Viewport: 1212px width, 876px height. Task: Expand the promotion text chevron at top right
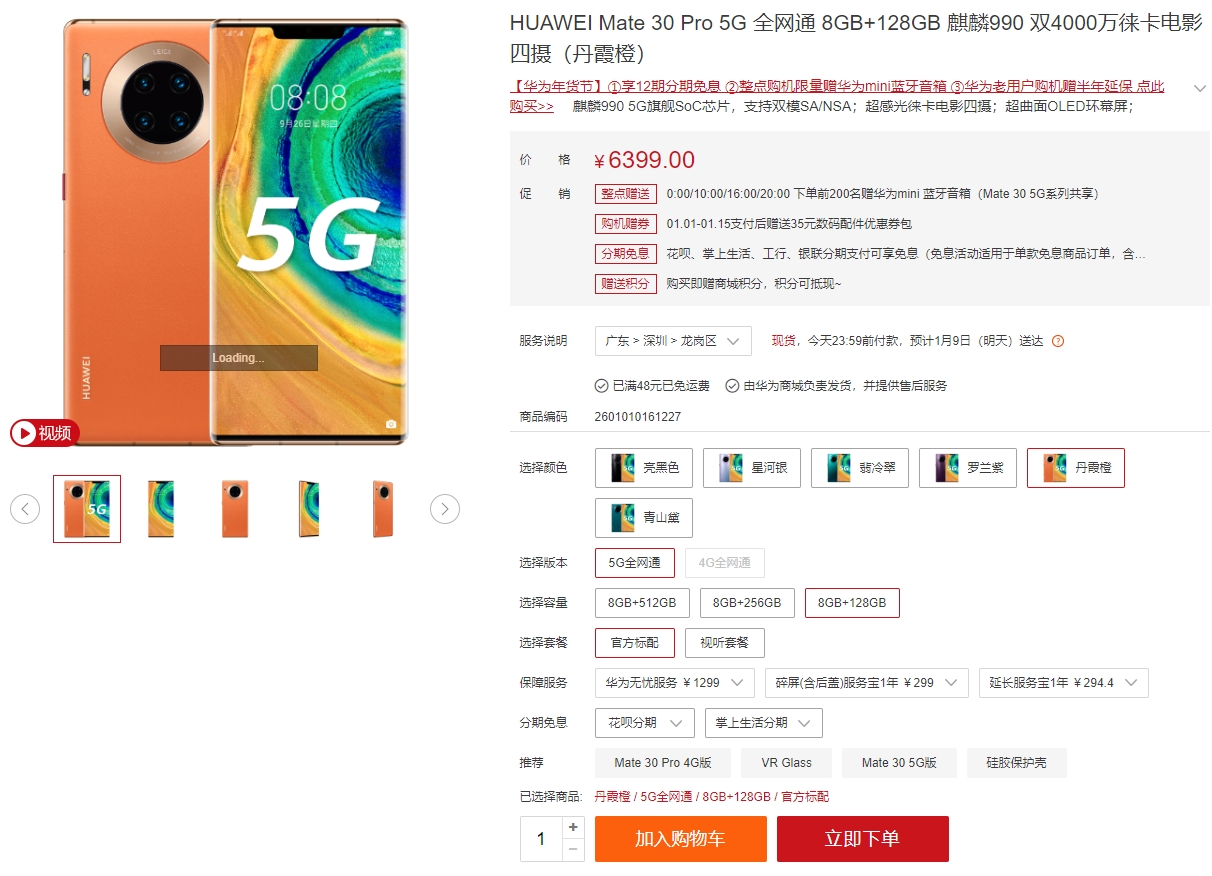(x=1200, y=88)
